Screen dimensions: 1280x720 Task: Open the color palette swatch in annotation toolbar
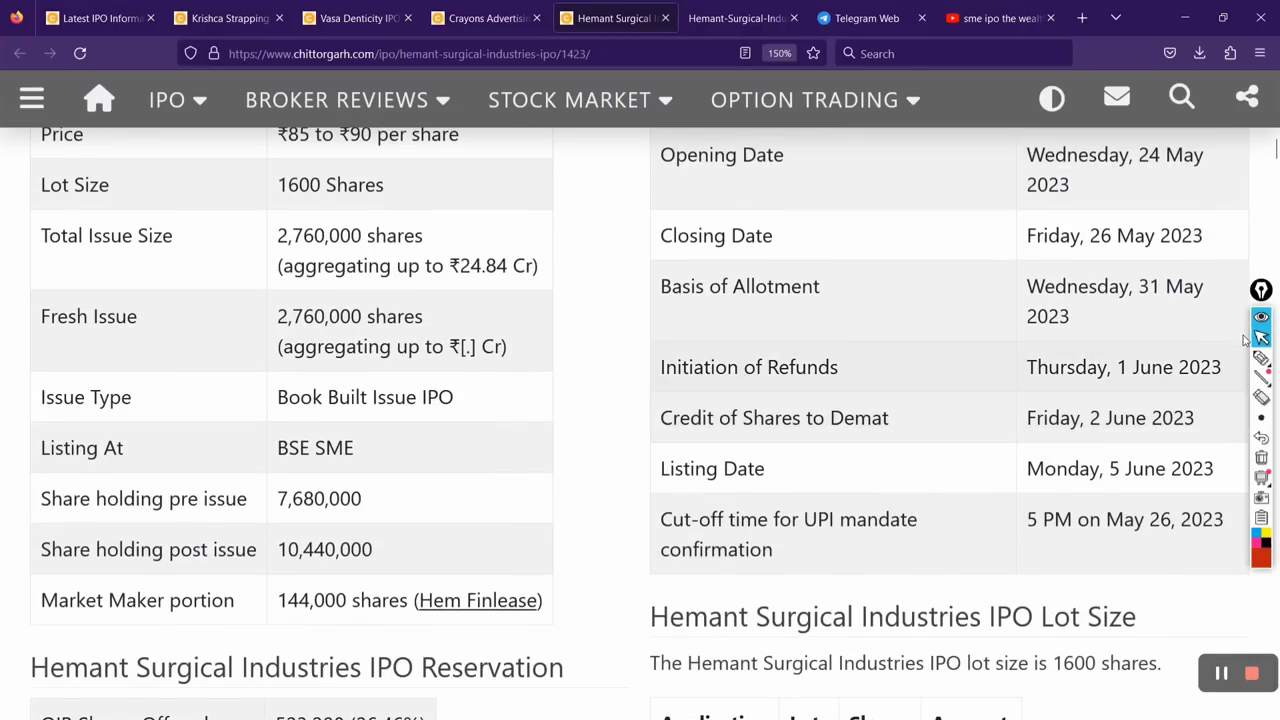pos(1261,537)
